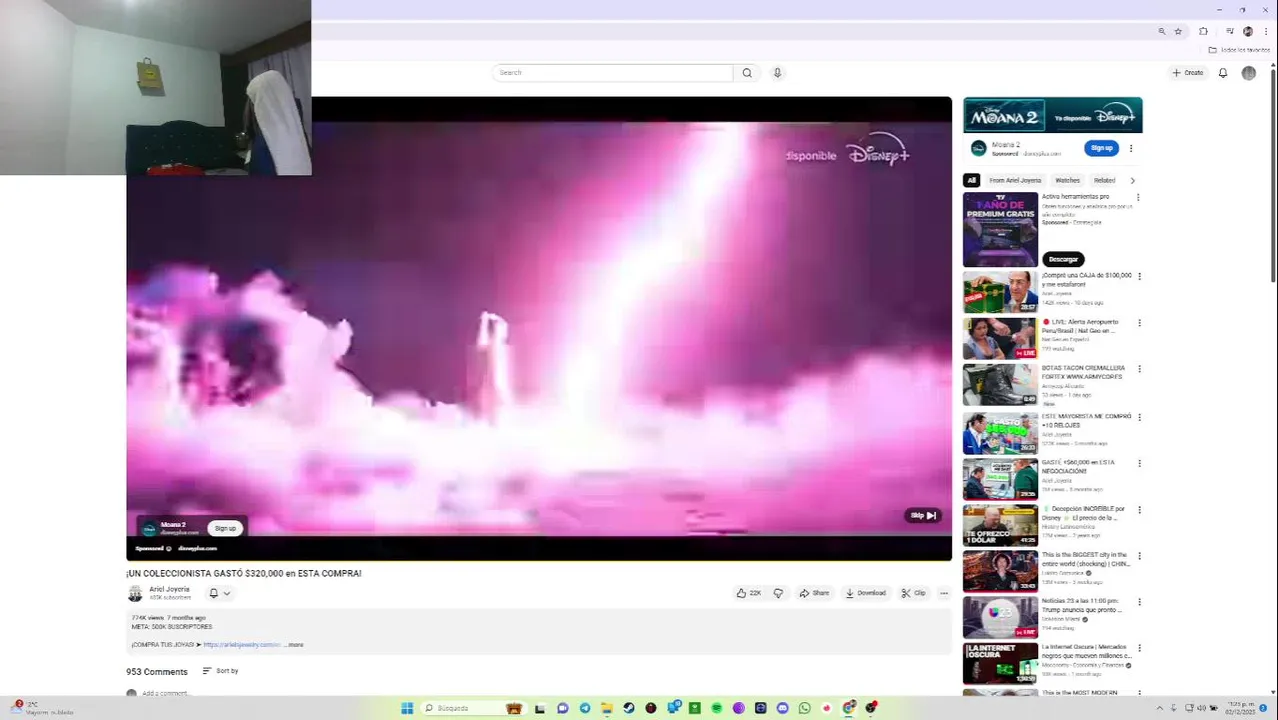Focus the YouTube search field

(x=612, y=73)
